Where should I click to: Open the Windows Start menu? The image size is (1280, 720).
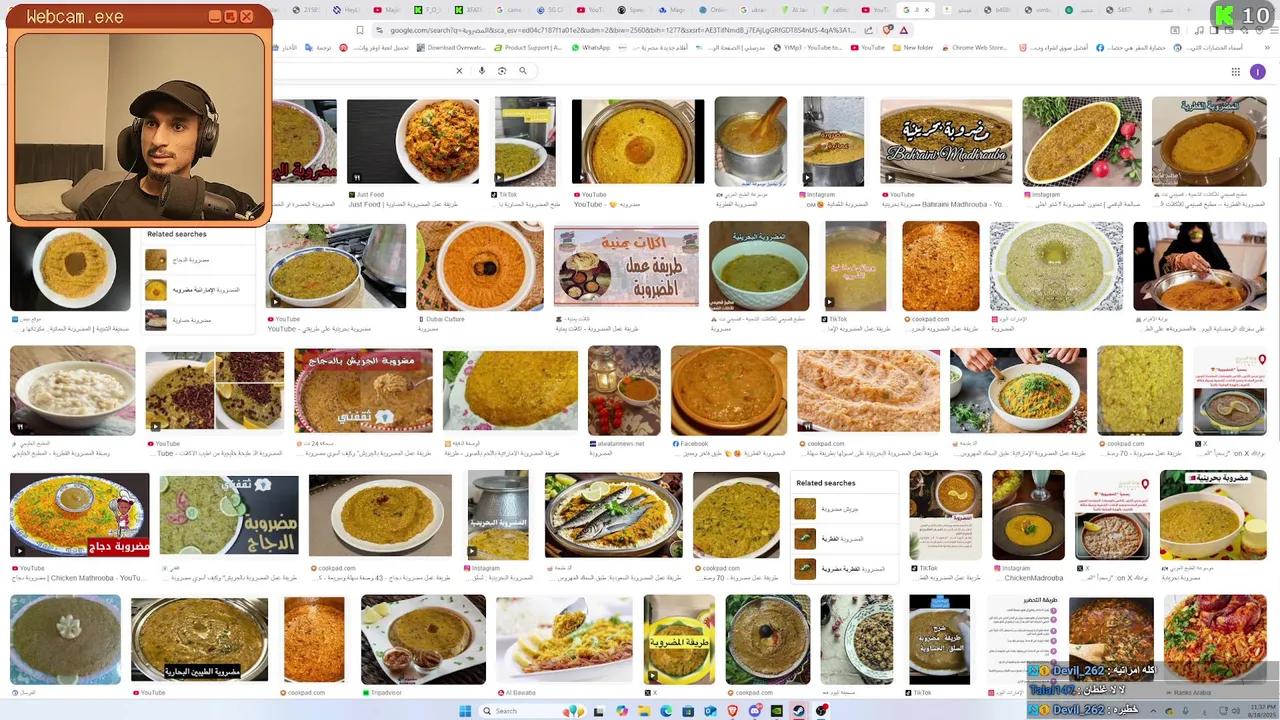coord(465,711)
